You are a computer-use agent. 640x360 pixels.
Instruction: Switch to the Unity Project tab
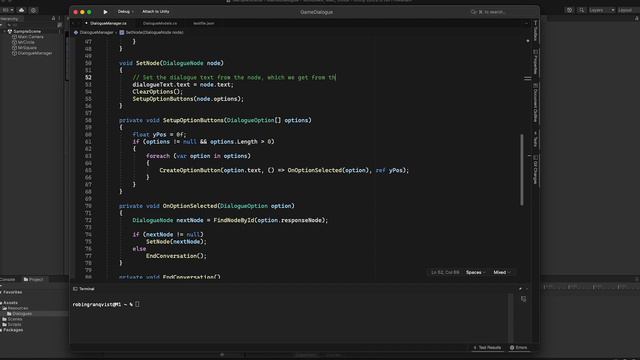pyautogui.click(x=33, y=279)
